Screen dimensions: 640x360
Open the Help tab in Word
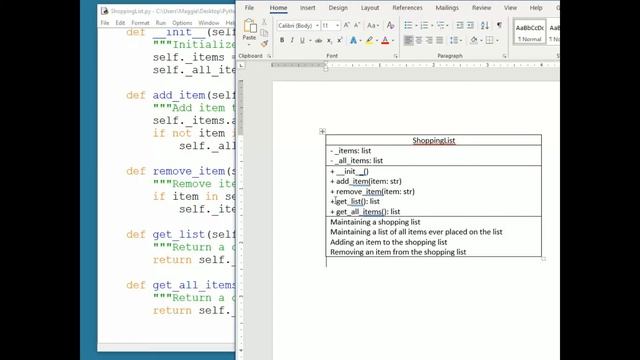coord(536,8)
